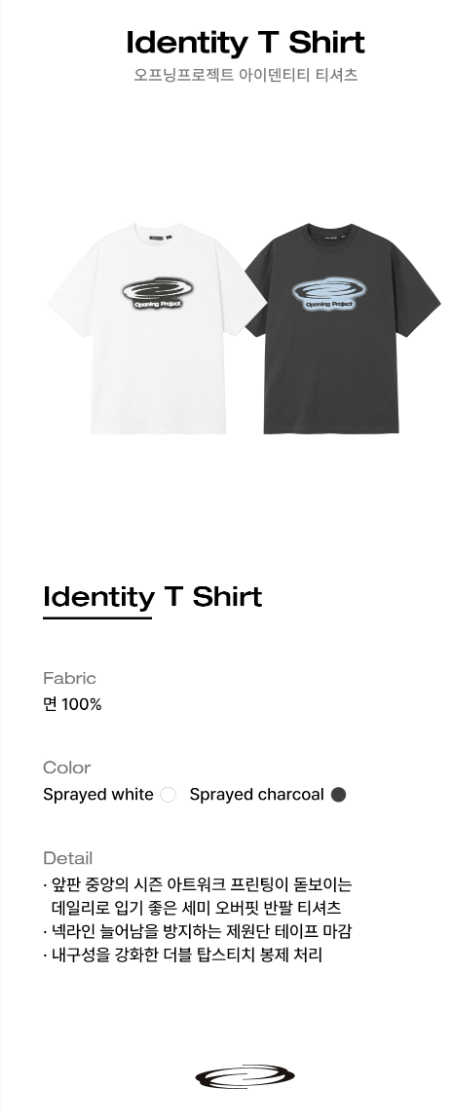Click the Sprayed charcoal text label
The width and height of the screenshot is (468, 1111).
point(256,795)
